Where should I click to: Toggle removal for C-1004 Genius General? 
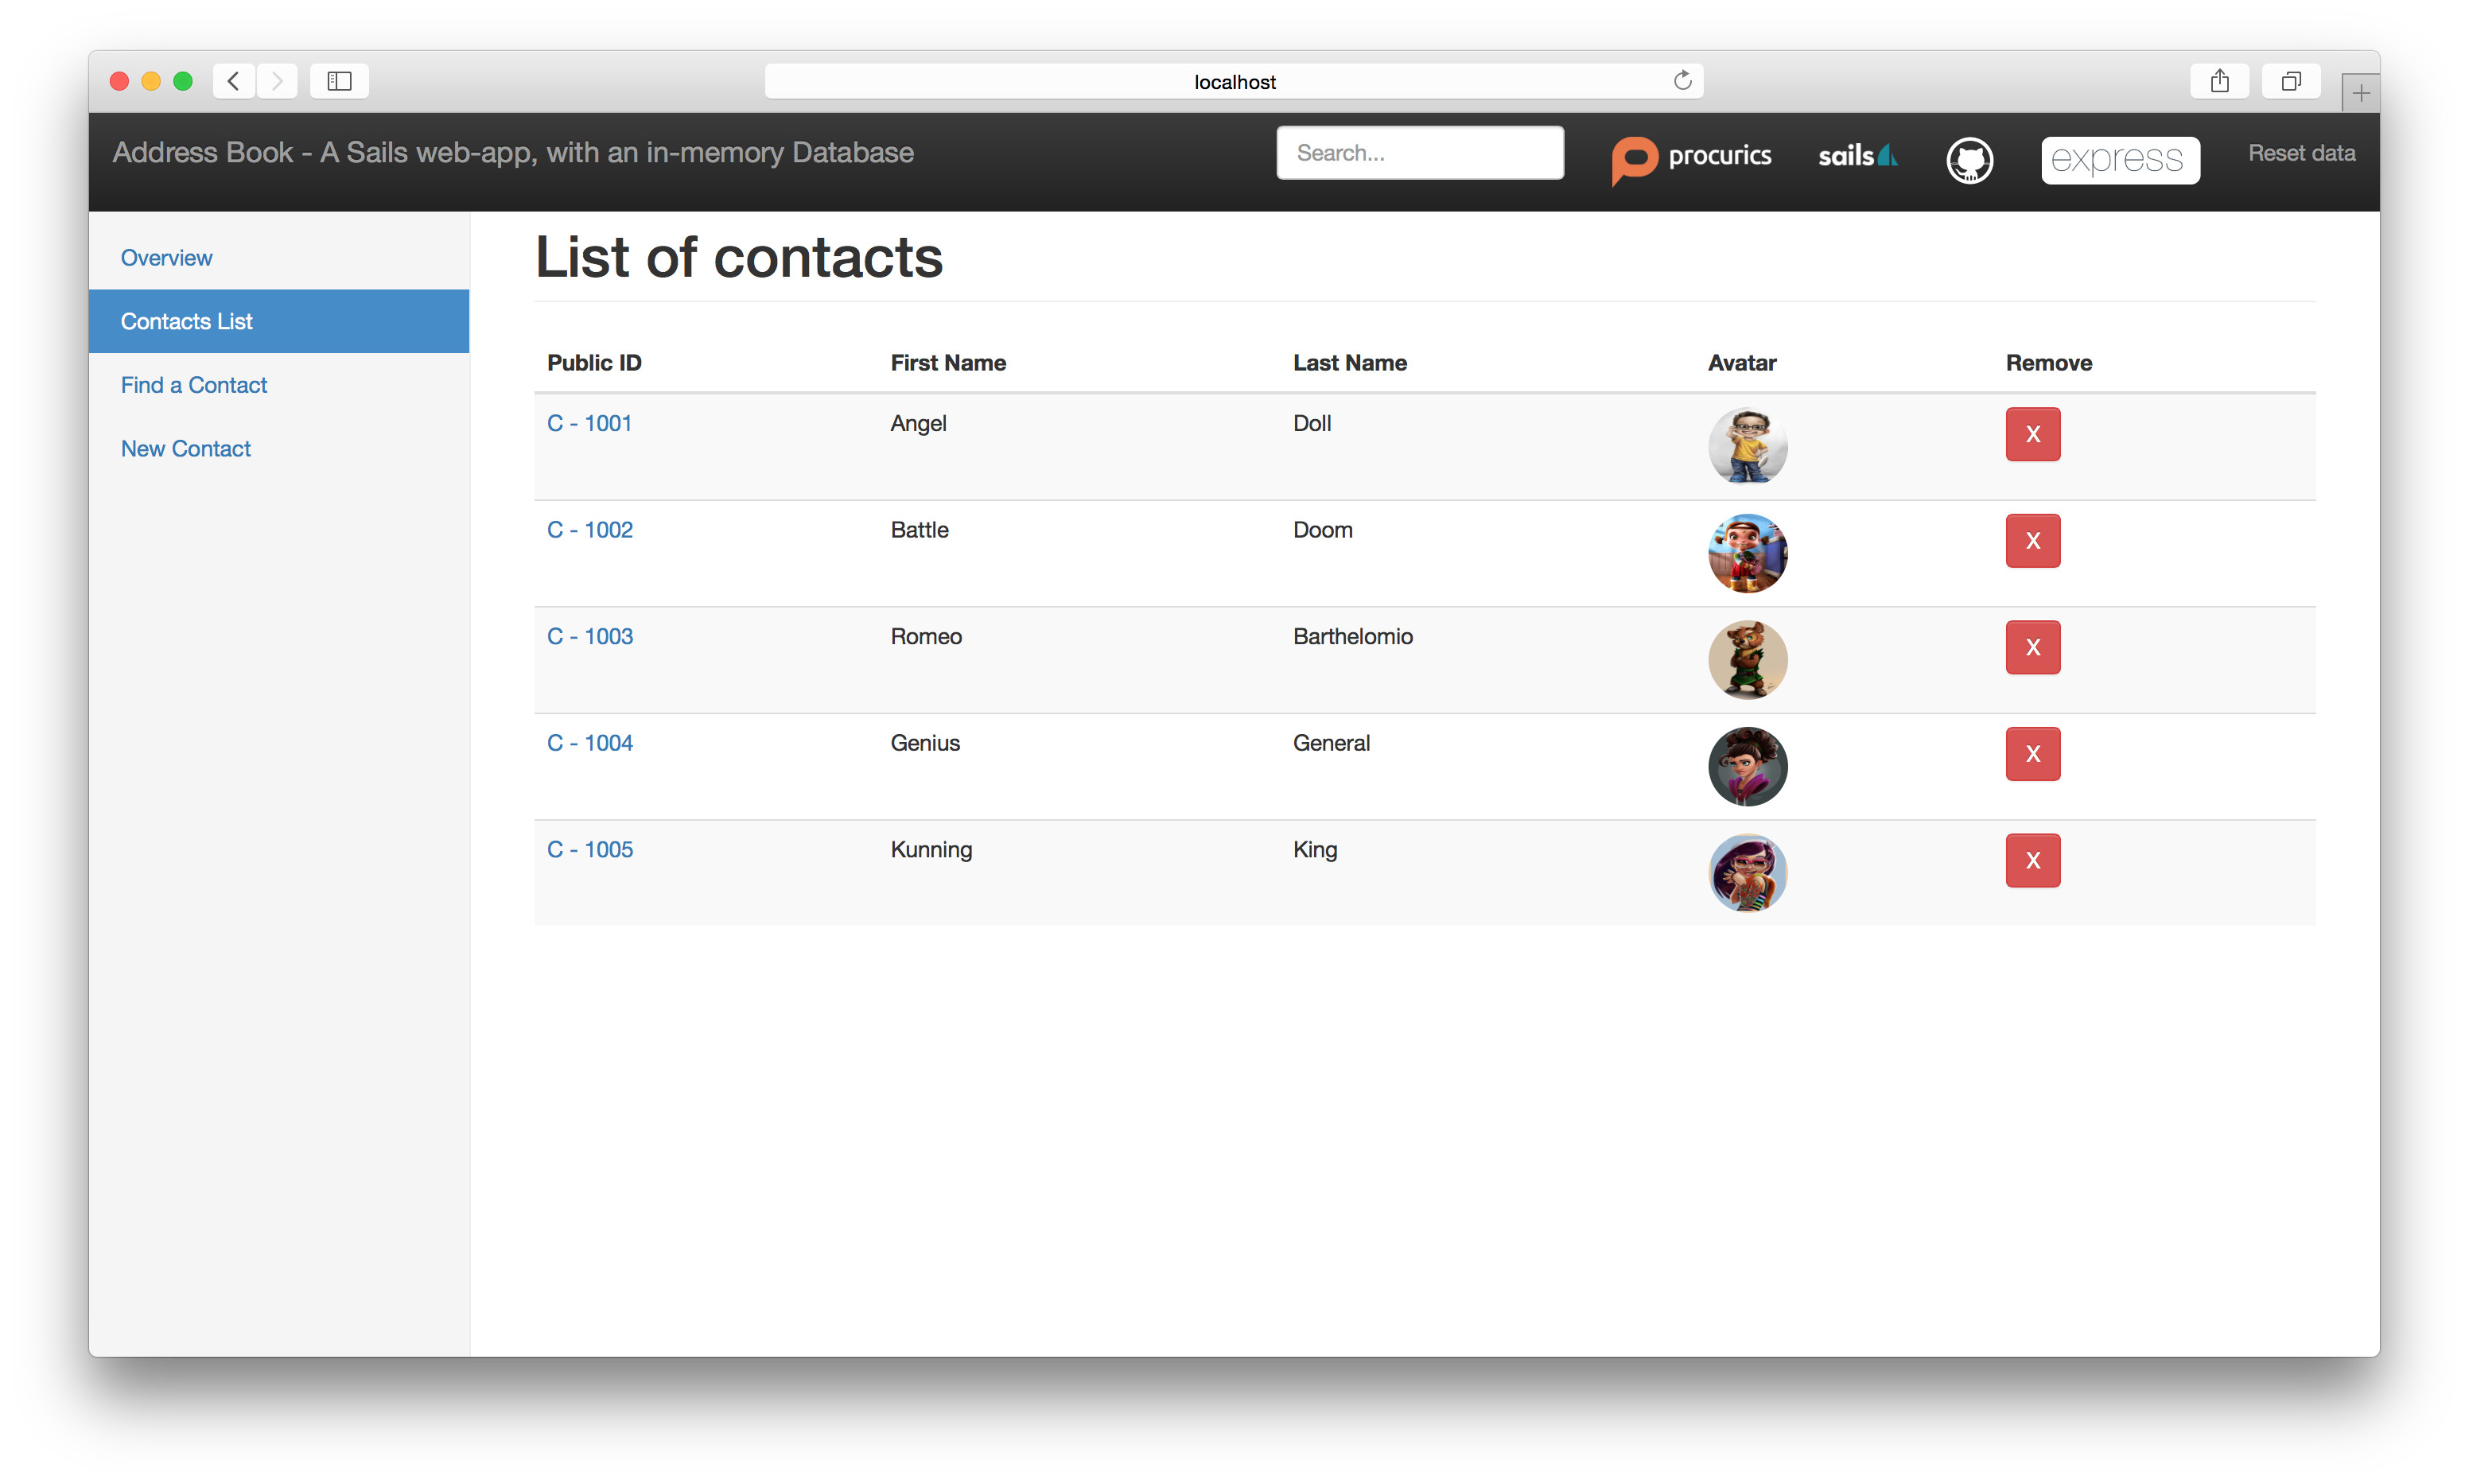(2032, 752)
